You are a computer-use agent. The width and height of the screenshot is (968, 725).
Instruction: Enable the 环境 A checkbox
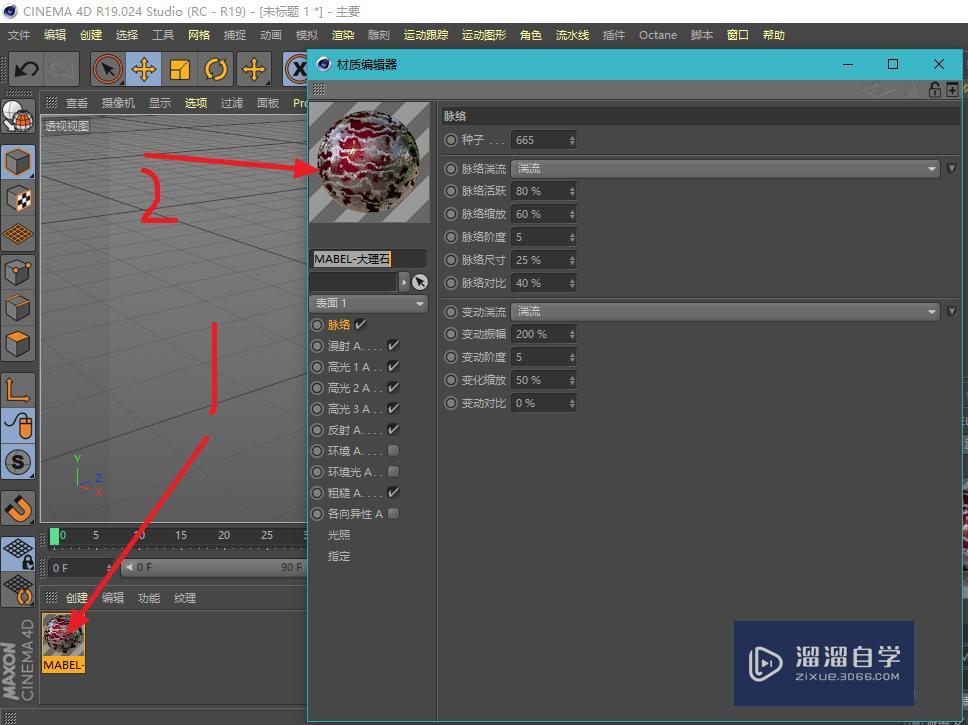[x=393, y=451]
